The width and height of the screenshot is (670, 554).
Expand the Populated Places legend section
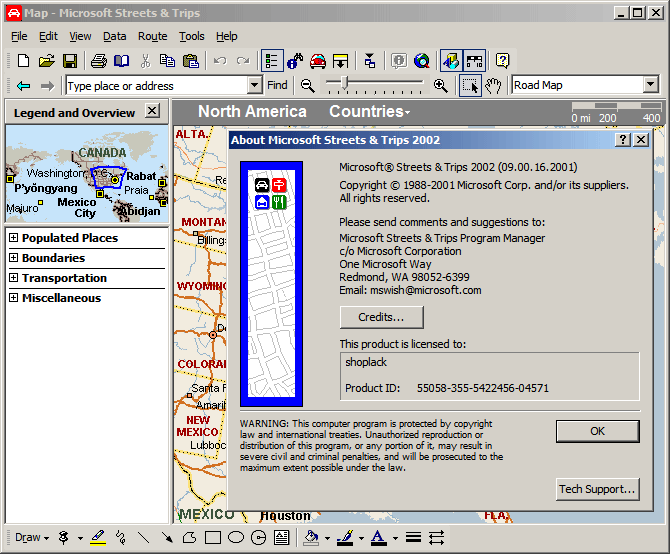coord(14,237)
